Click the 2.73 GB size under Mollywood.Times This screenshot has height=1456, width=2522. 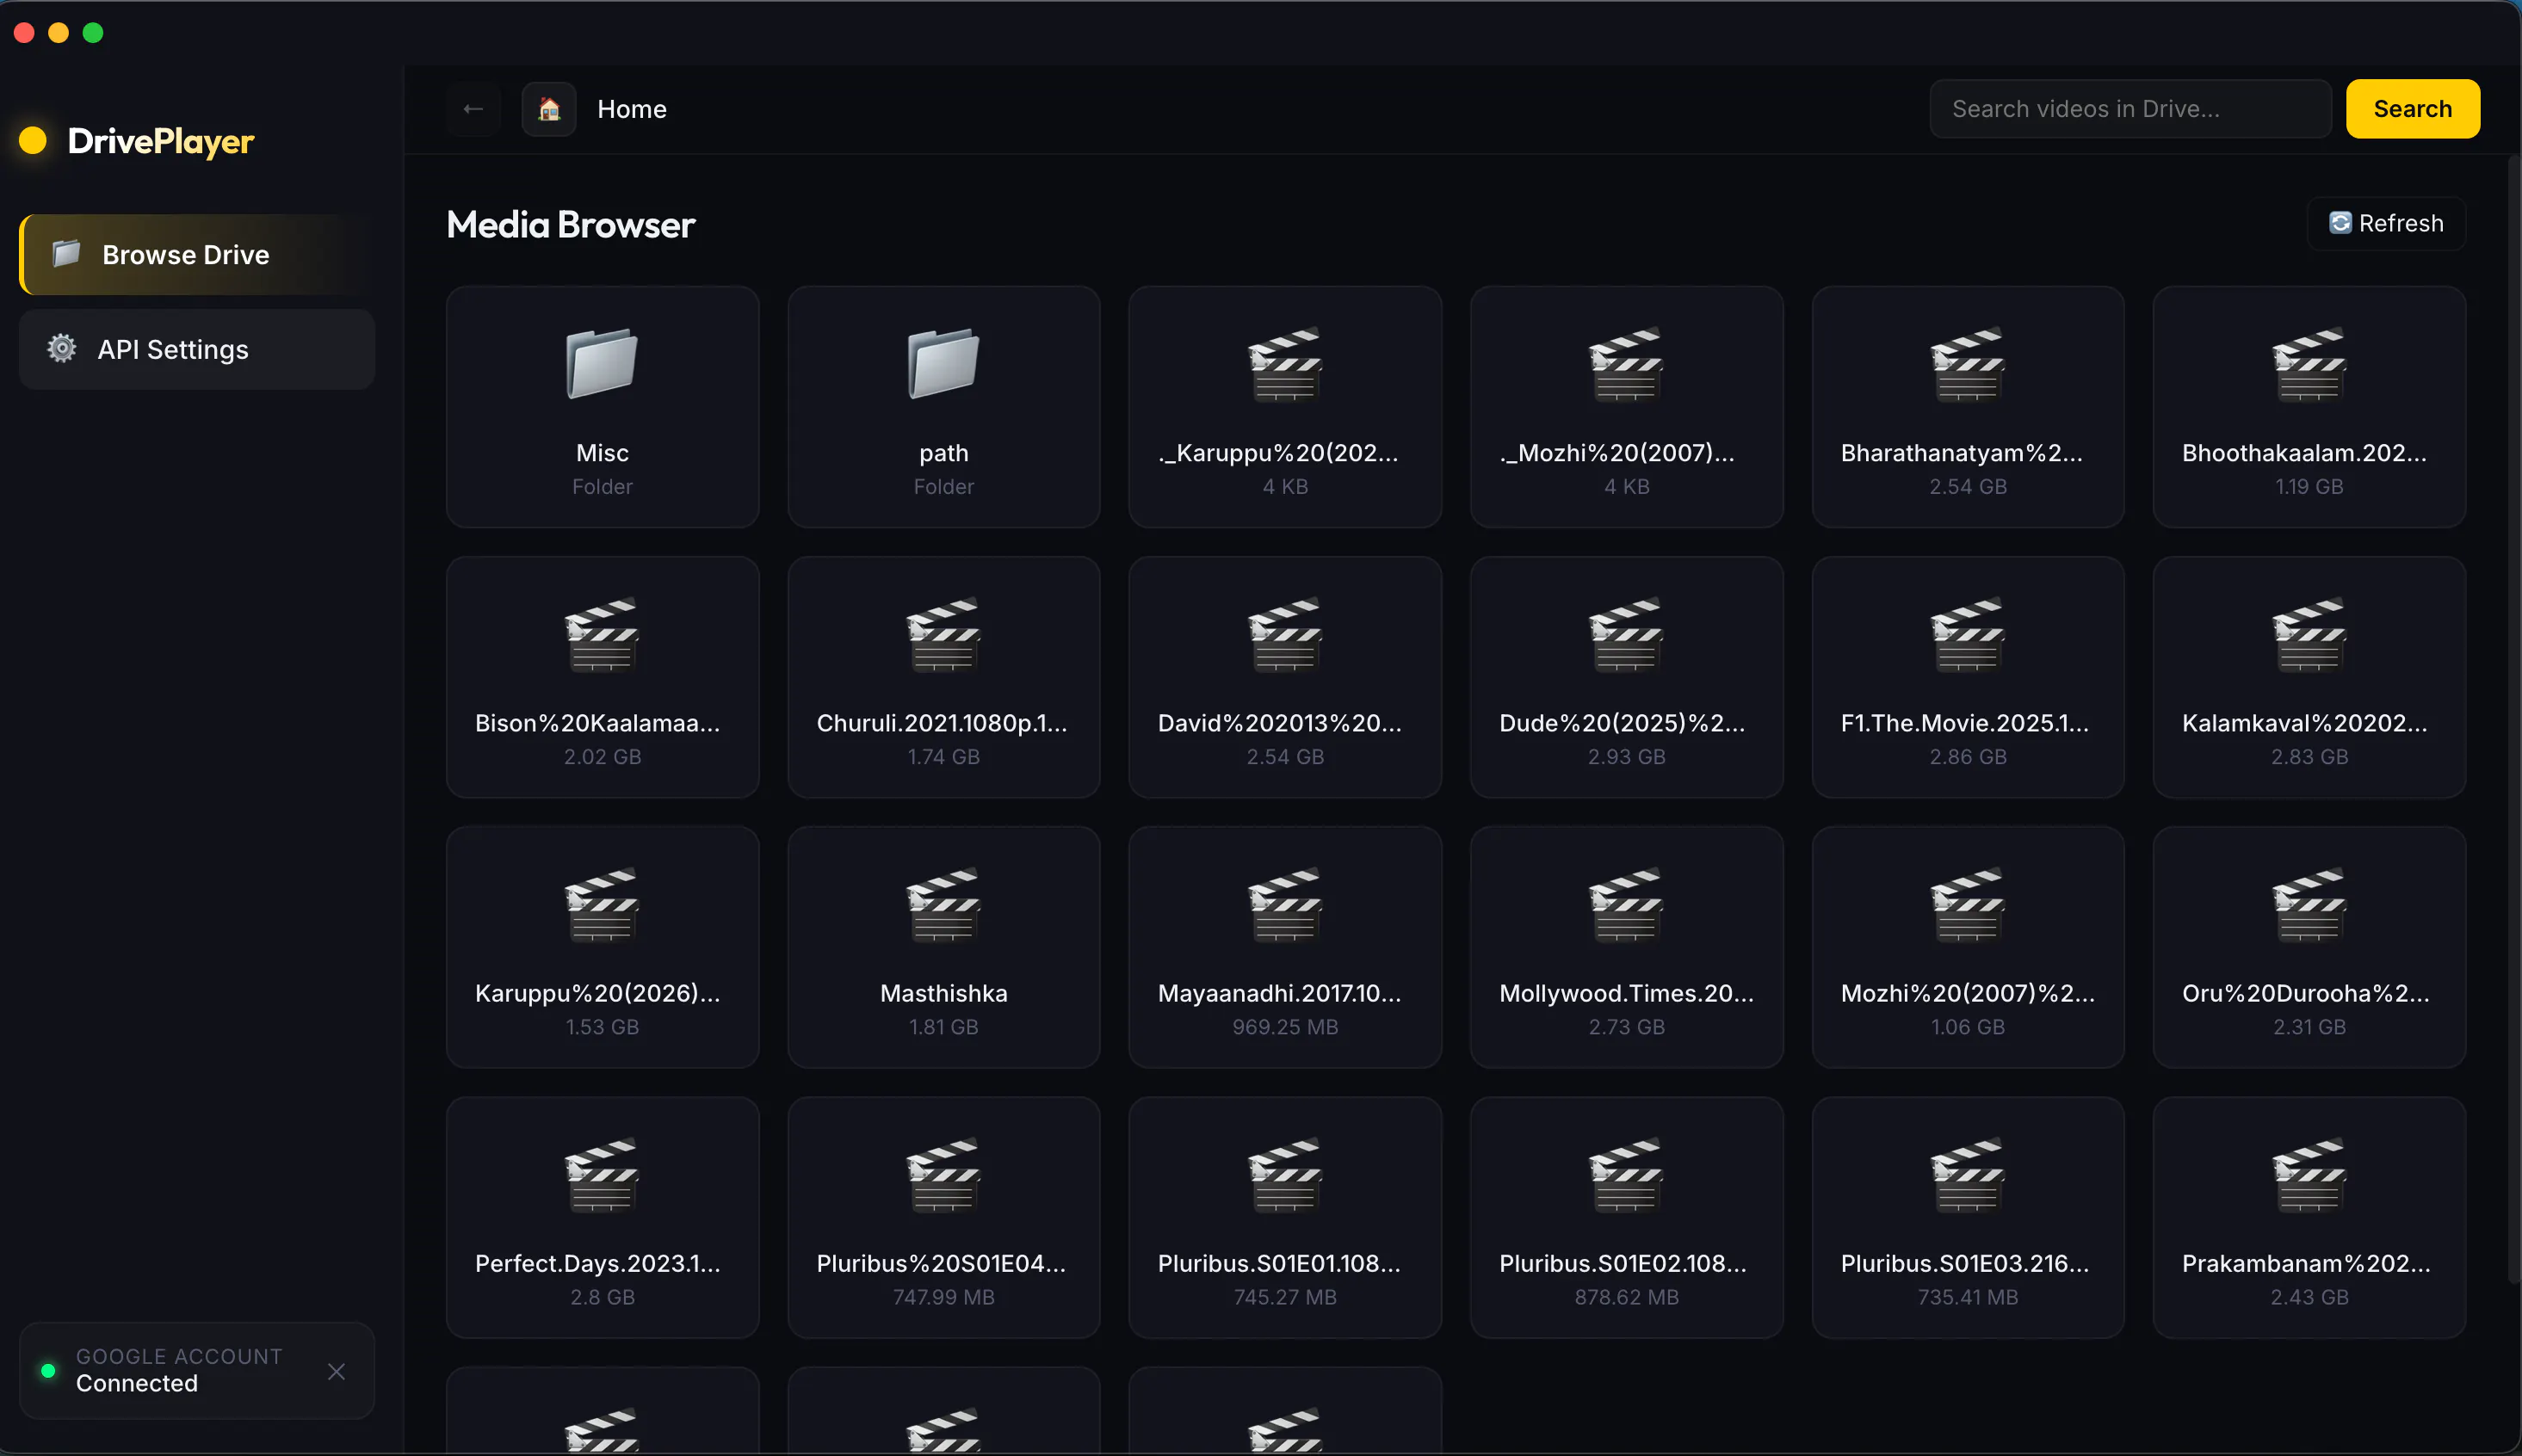pyautogui.click(x=1626, y=1027)
